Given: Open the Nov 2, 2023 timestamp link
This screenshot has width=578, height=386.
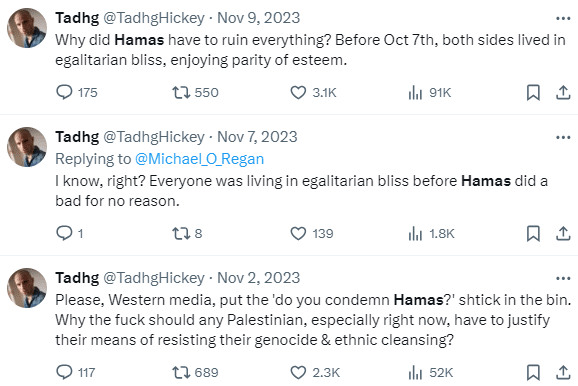Looking at the screenshot, I should (x=258, y=278).
